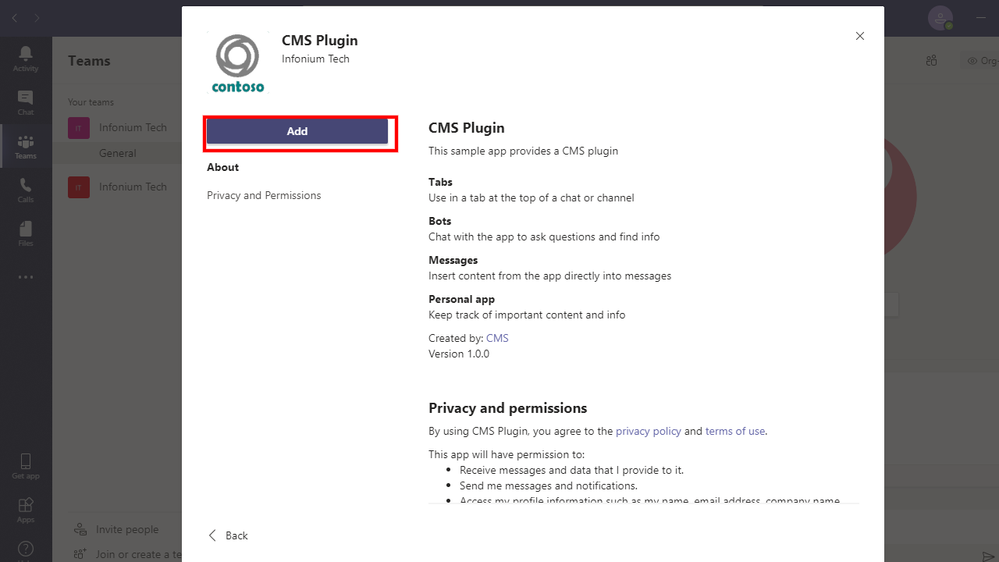The image size is (999, 562).
Task: Click the Invite people icon
Action: (x=80, y=529)
